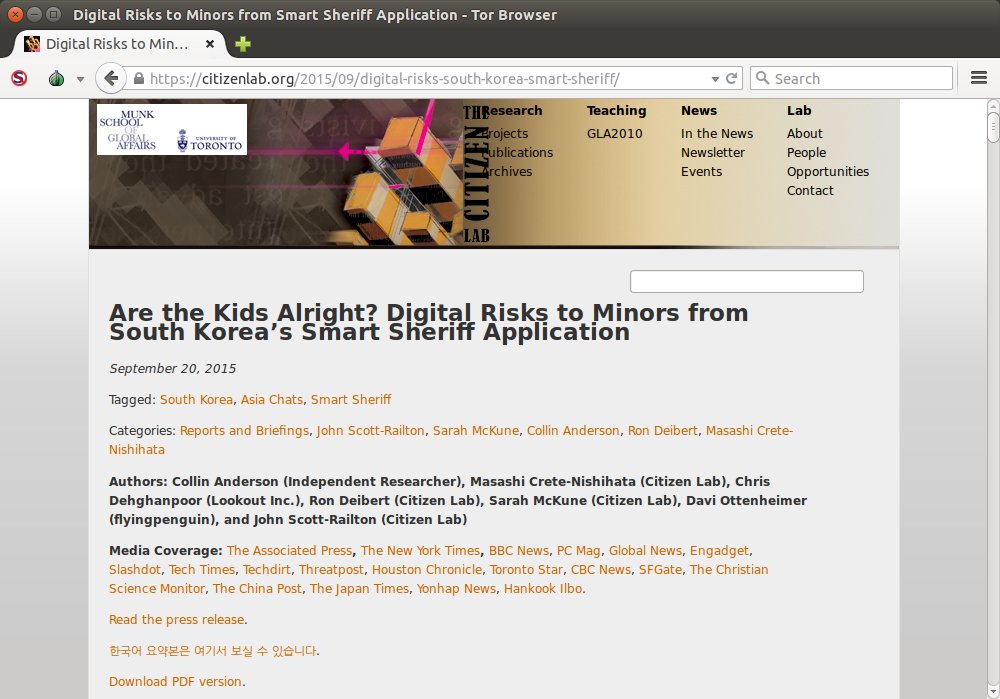Open the Tor onion button

pyautogui.click(x=57, y=78)
